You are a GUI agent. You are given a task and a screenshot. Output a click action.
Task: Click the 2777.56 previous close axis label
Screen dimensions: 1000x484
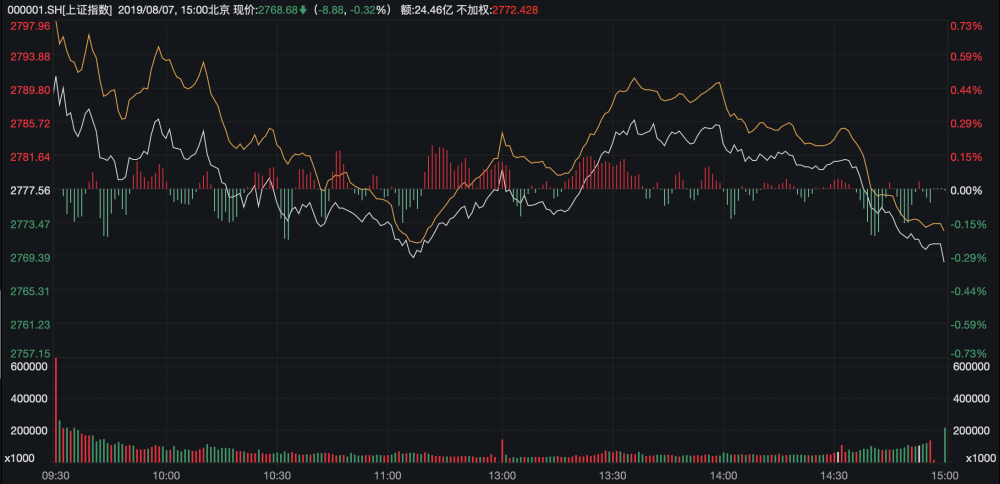point(31,190)
